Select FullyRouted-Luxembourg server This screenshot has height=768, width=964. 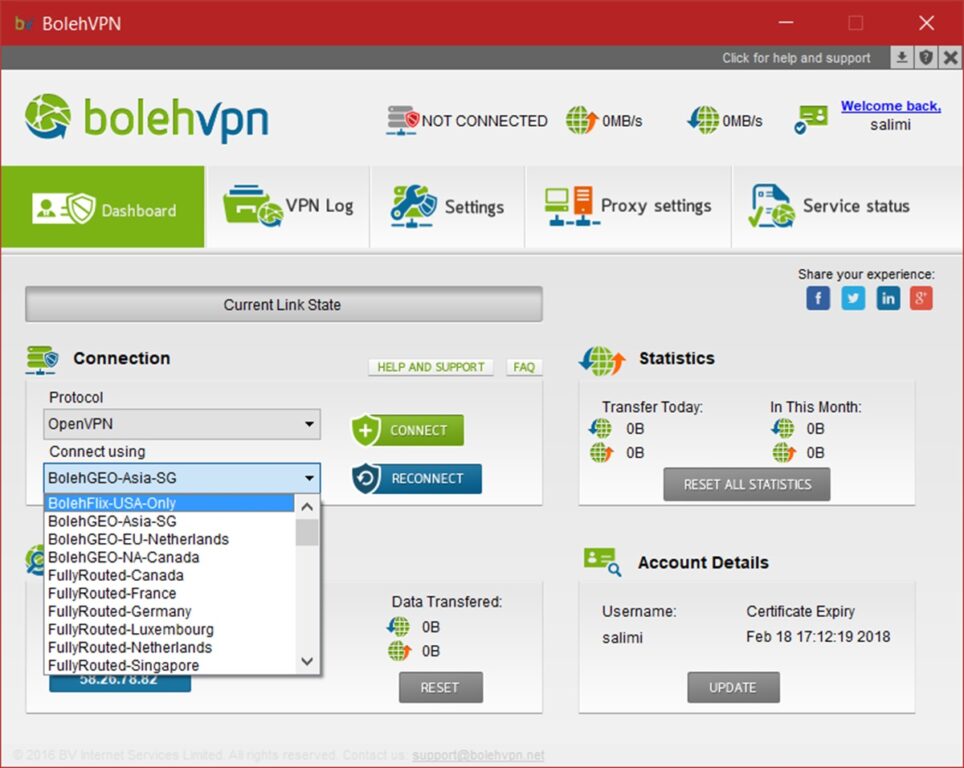pyautogui.click(x=170, y=630)
